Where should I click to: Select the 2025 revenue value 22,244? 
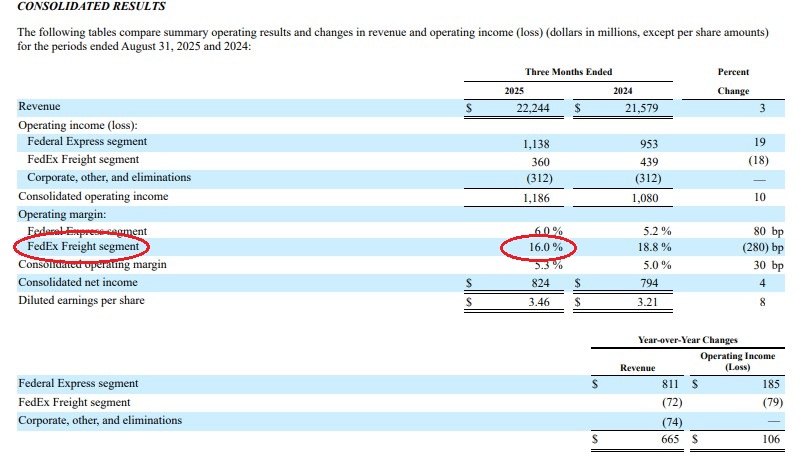coord(533,108)
